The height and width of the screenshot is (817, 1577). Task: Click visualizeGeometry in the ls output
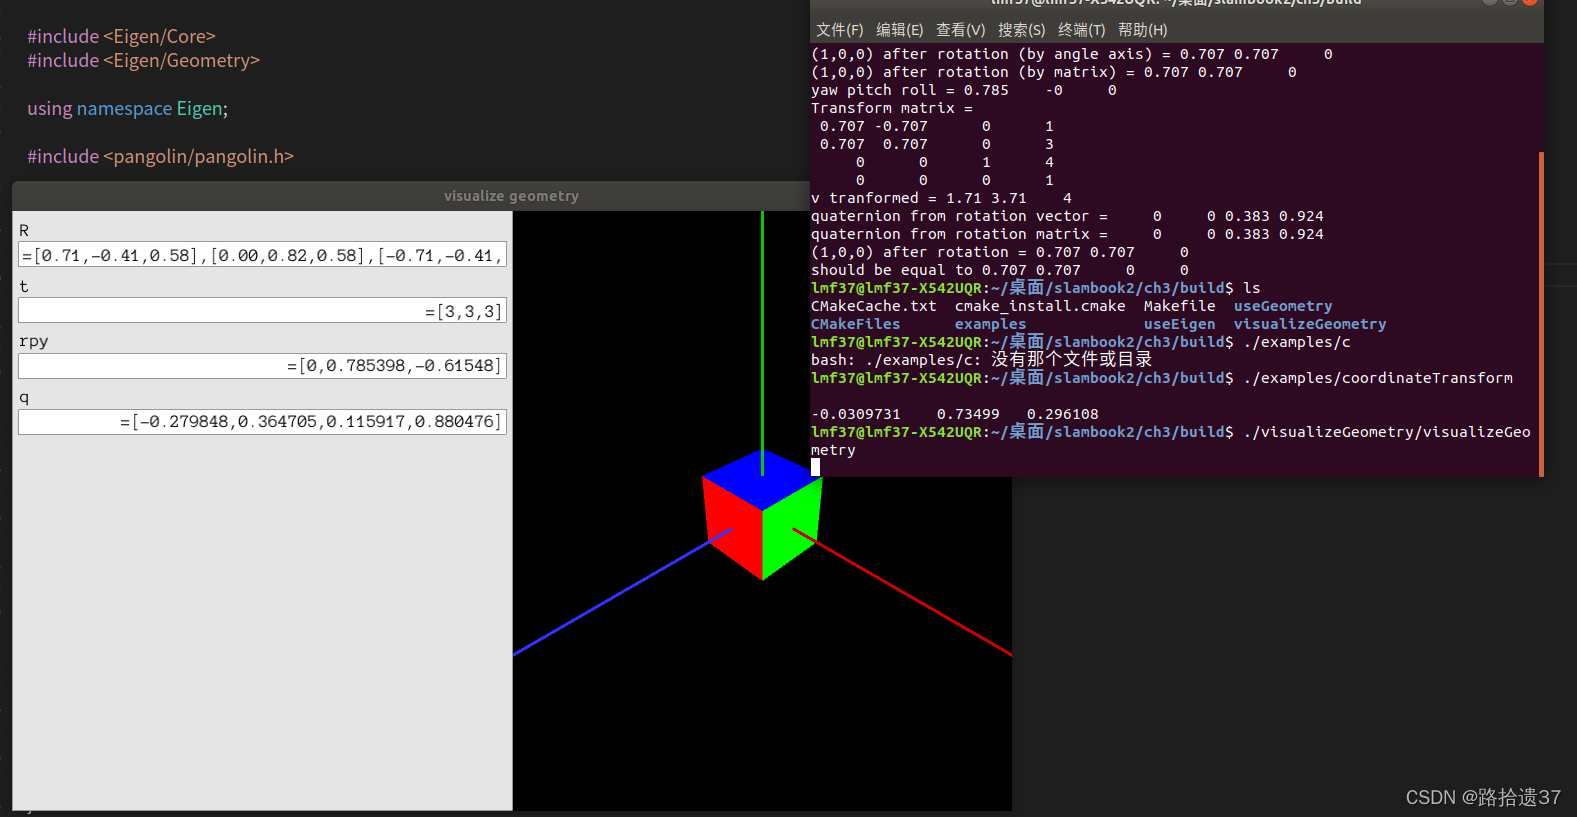1310,324
